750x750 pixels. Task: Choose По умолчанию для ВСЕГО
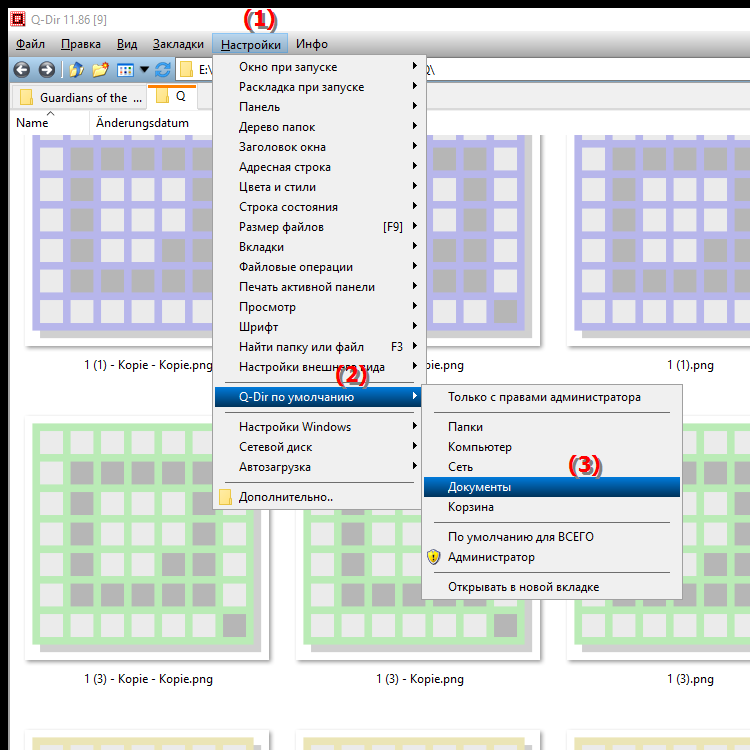point(551,537)
